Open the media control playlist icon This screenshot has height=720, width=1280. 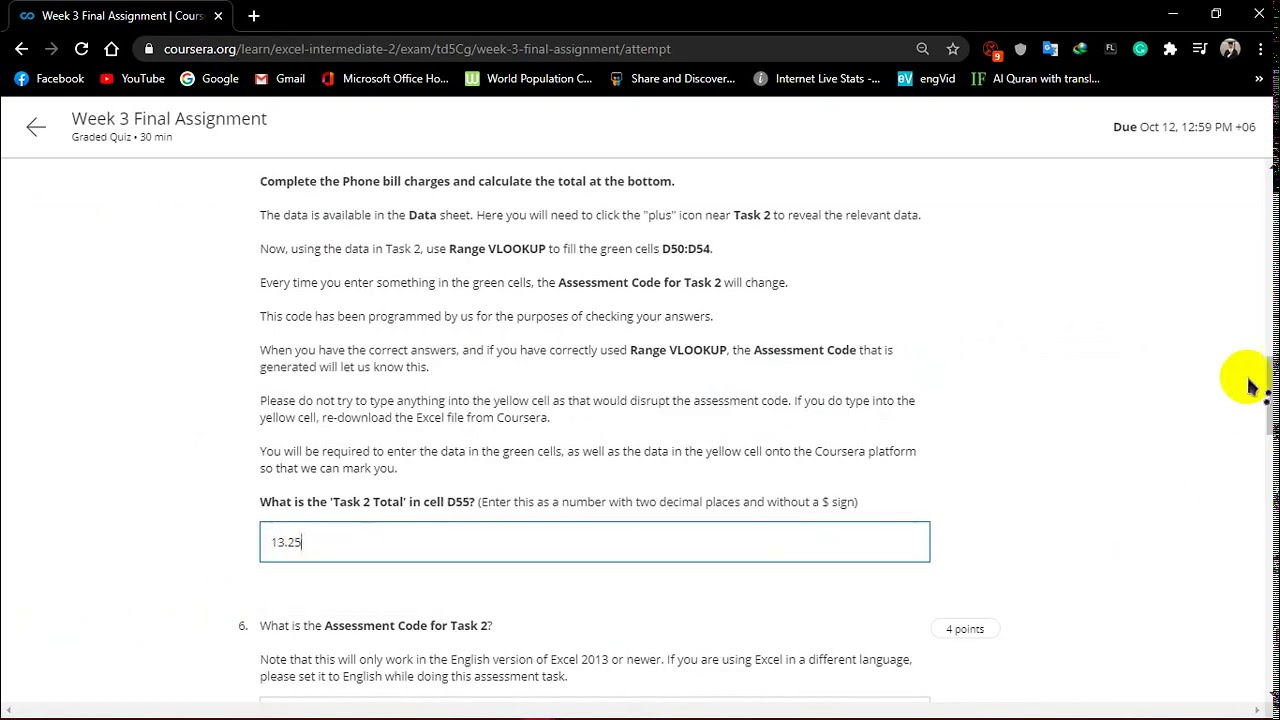pos(1200,48)
